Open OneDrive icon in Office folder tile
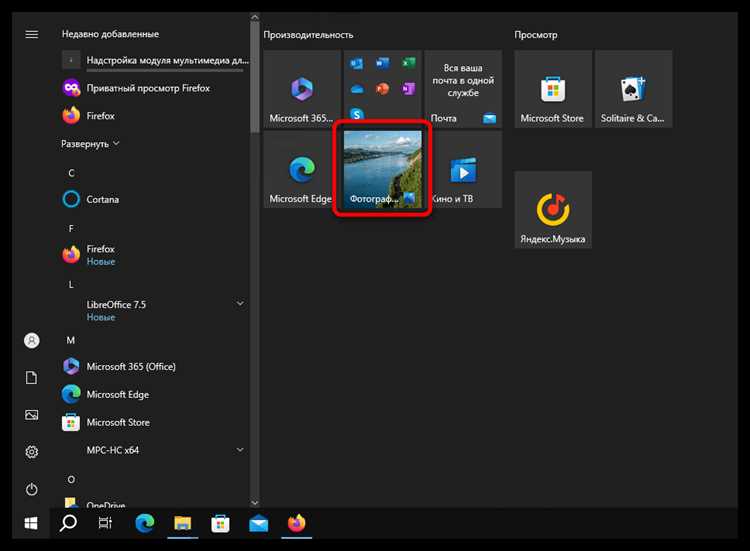This screenshot has width=750, height=551. point(357,89)
